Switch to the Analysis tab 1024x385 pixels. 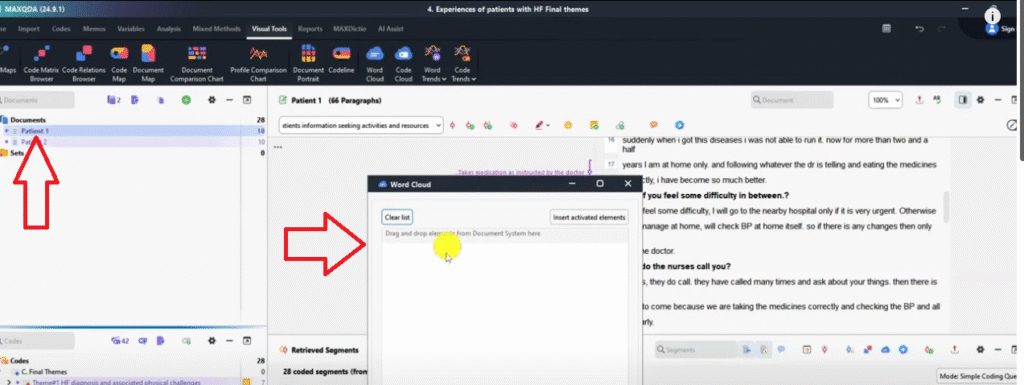click(x=168, y=29)
